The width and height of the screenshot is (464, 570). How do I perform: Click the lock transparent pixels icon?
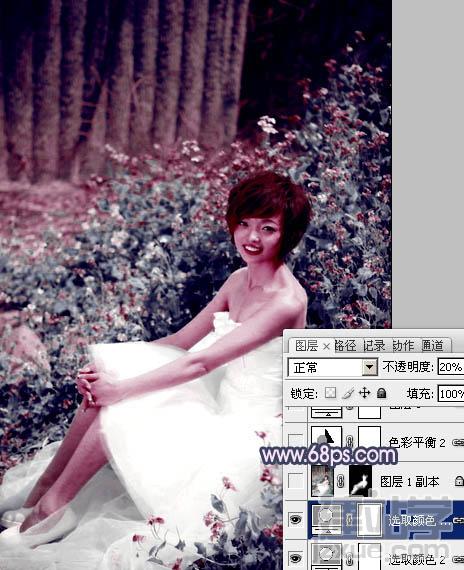[330, 393]
